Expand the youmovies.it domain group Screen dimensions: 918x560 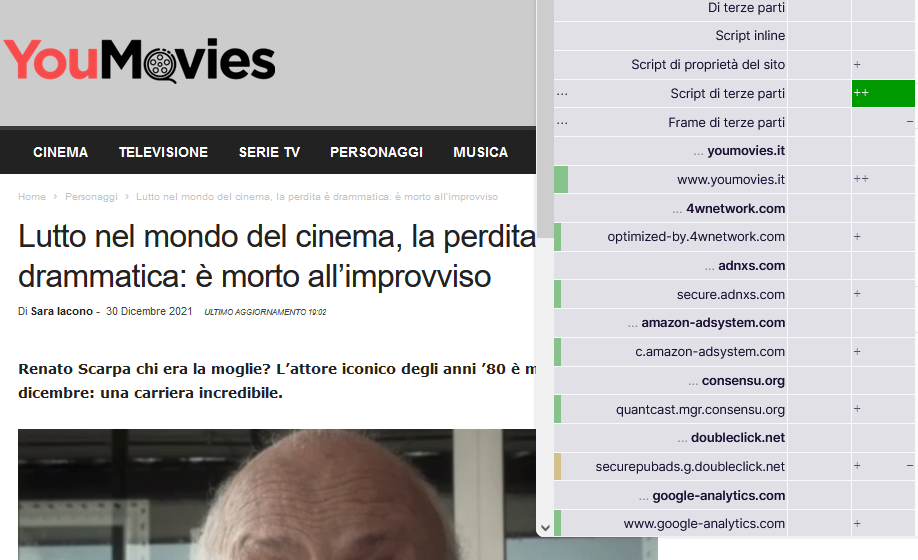pos(739,151)
